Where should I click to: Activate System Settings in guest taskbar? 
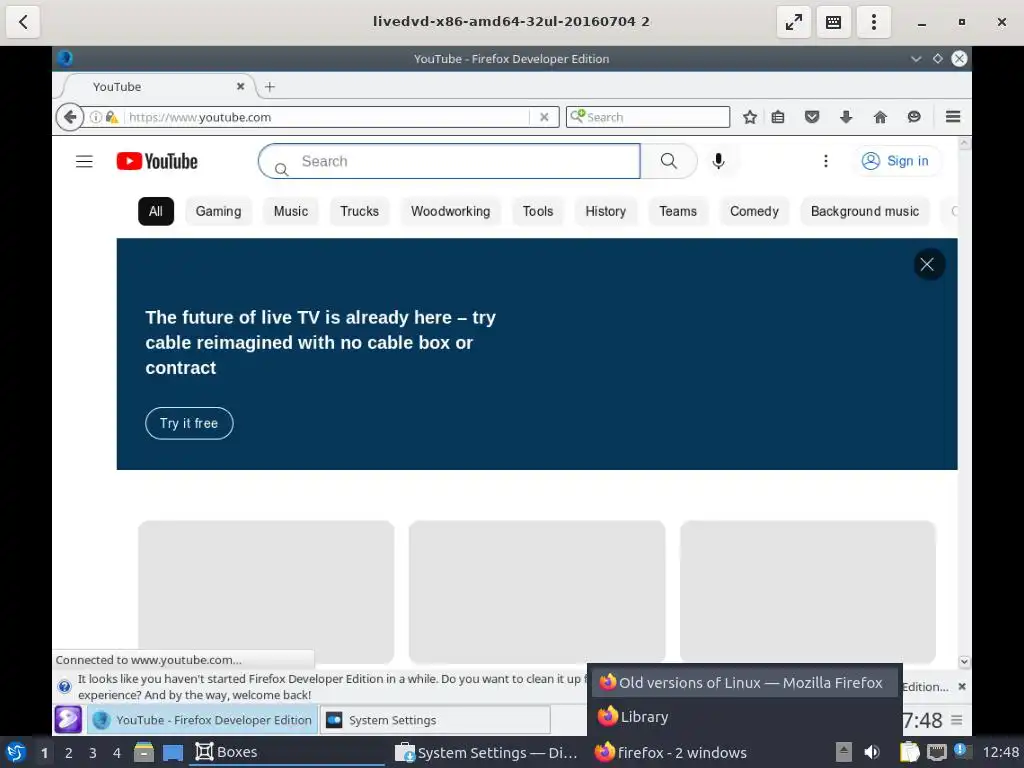click(435, 720)
